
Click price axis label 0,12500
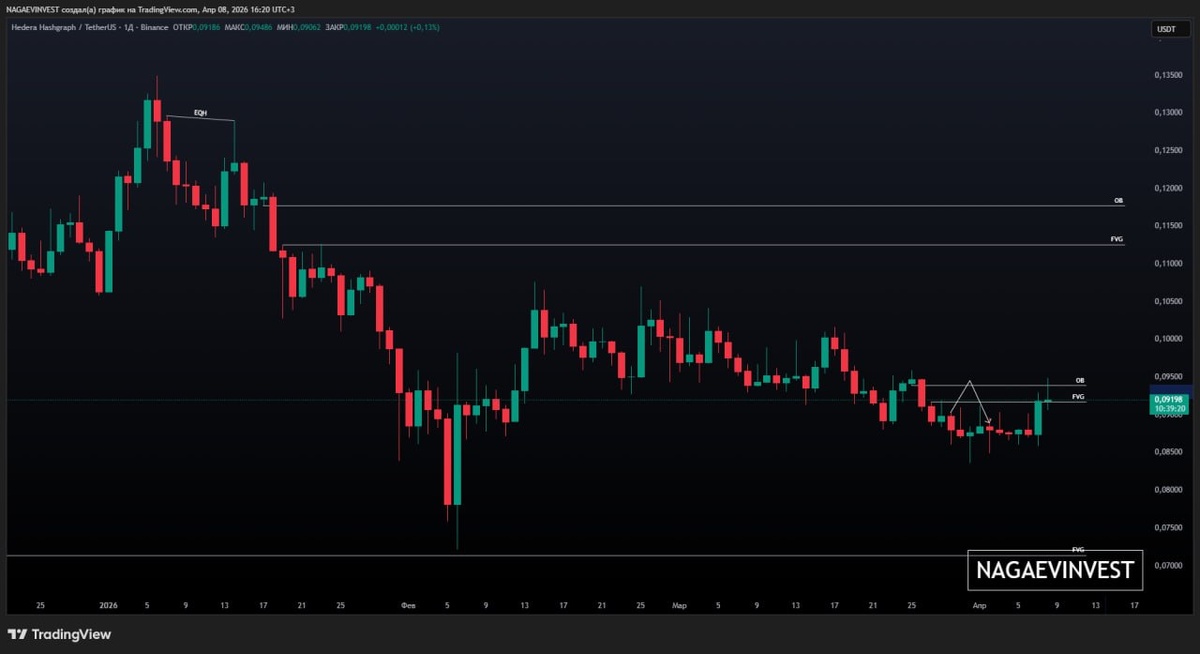[x=1169, y=150]
